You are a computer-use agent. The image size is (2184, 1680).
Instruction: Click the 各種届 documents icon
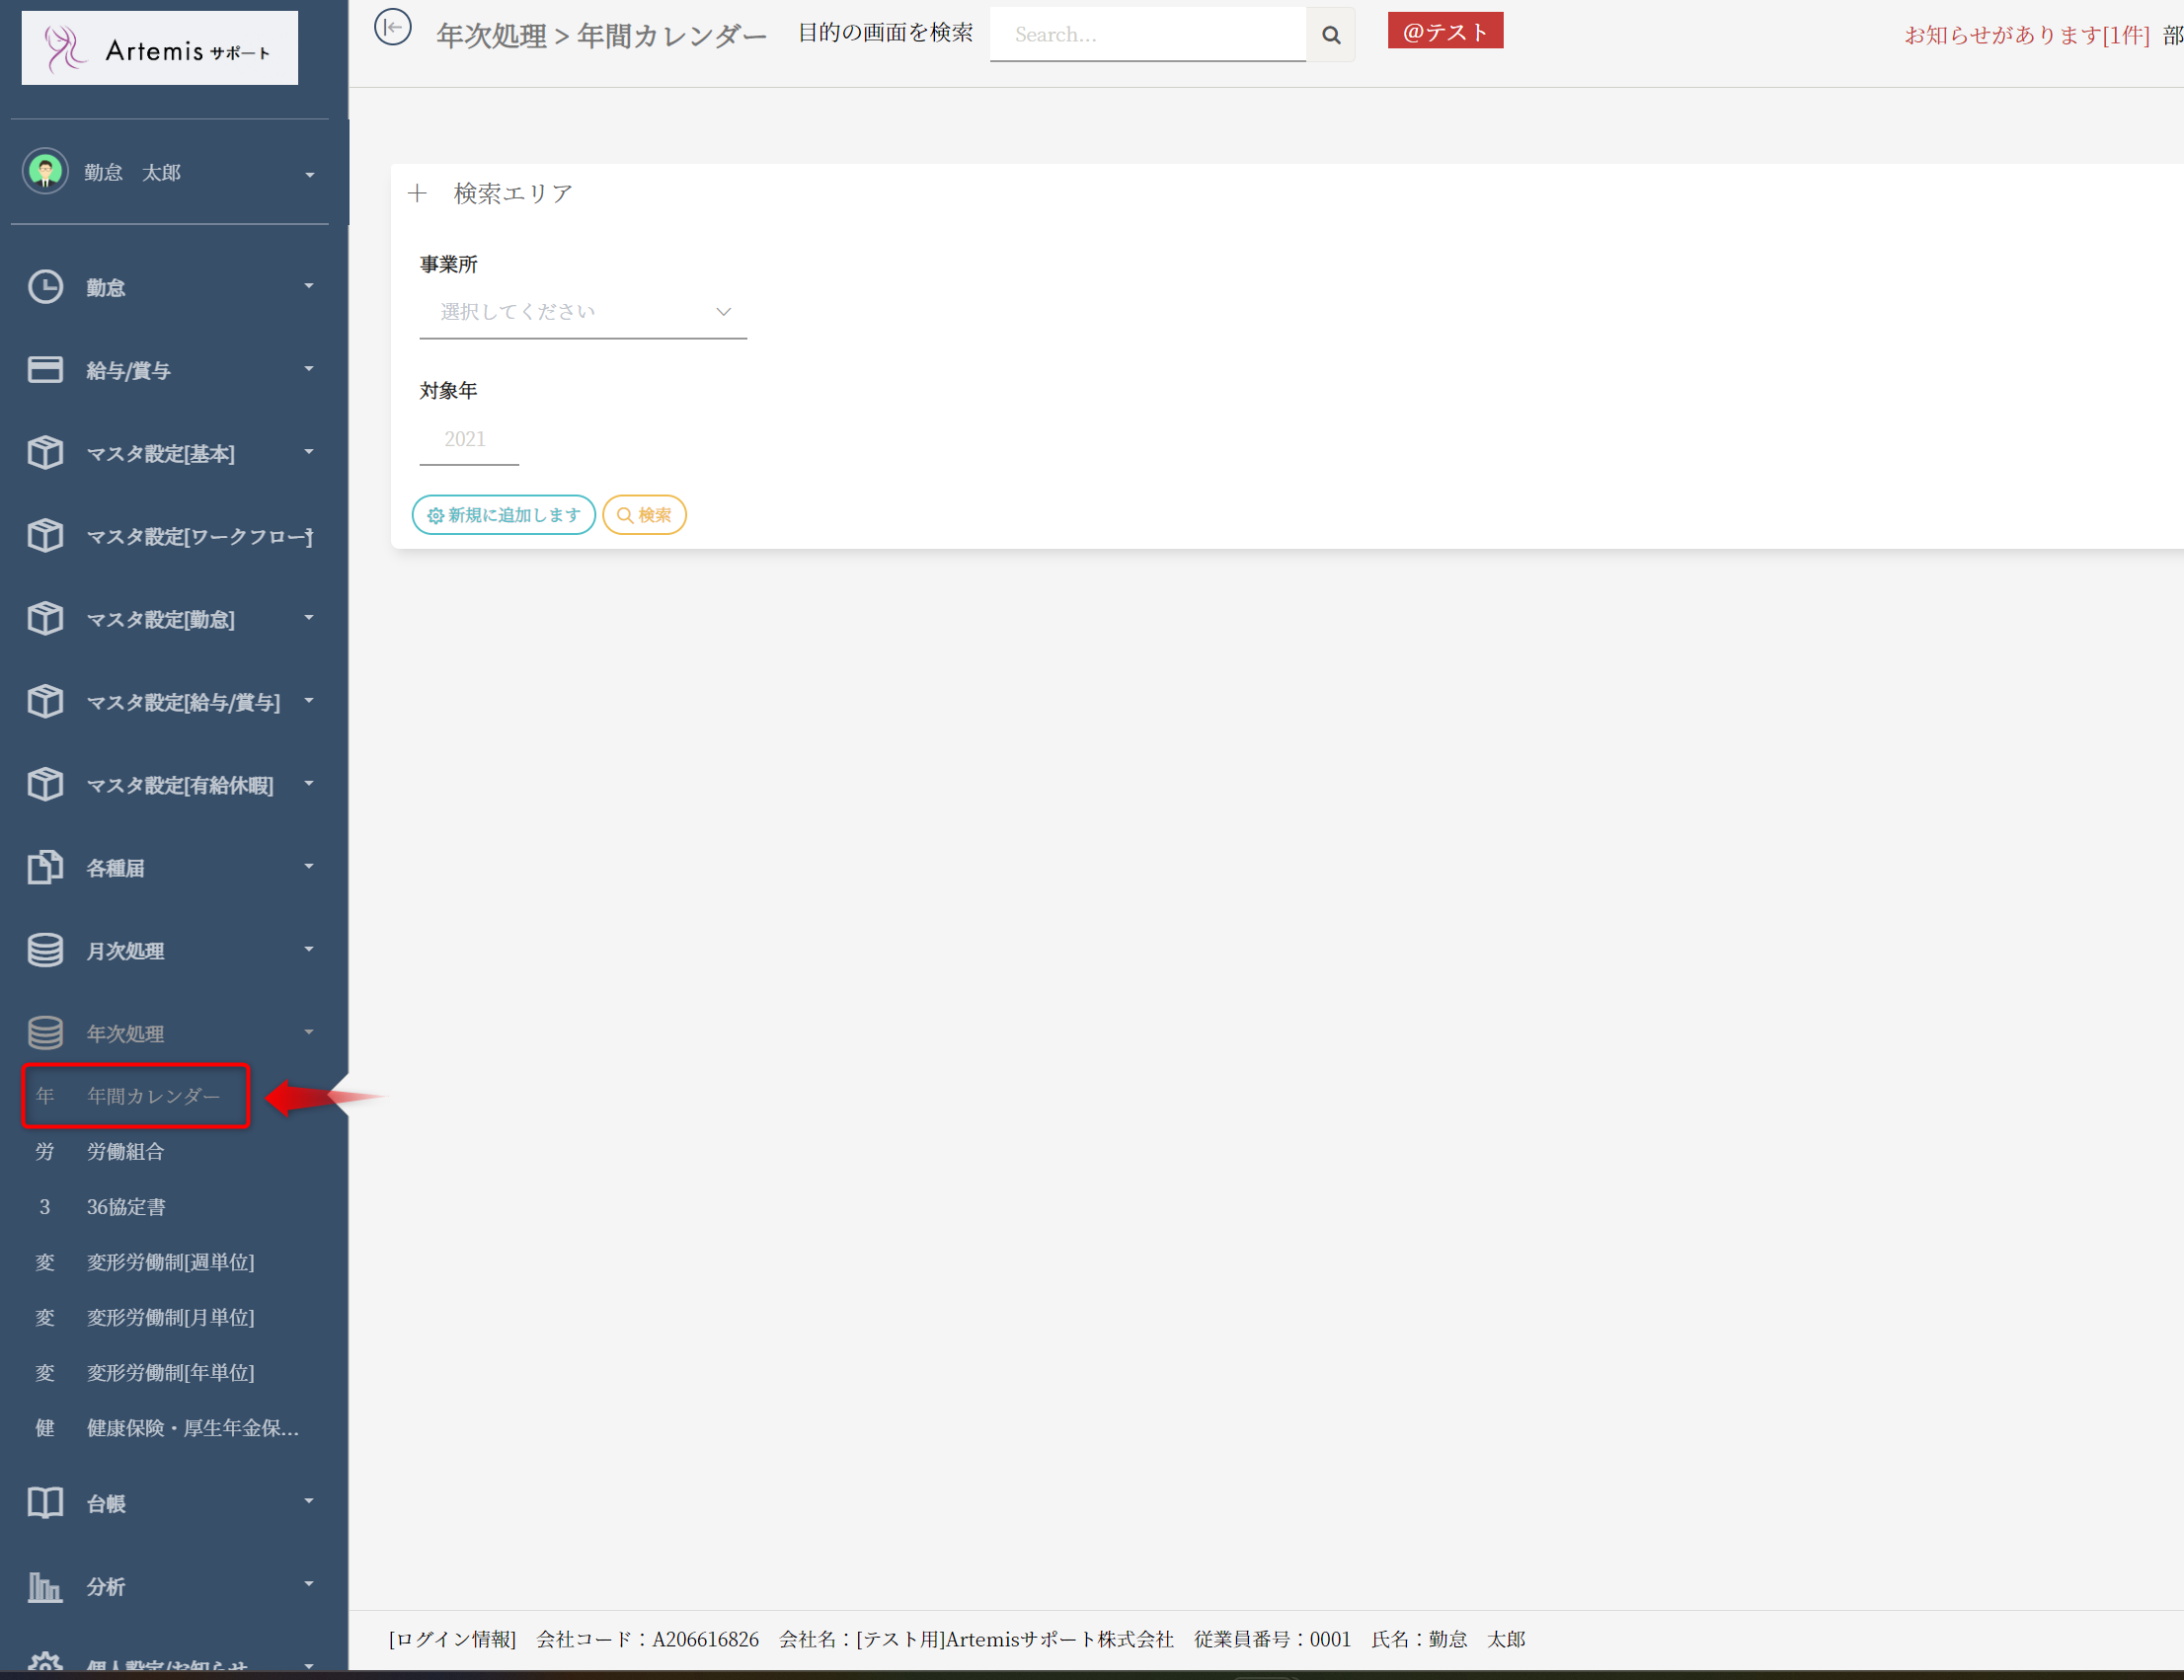(45, 867)
